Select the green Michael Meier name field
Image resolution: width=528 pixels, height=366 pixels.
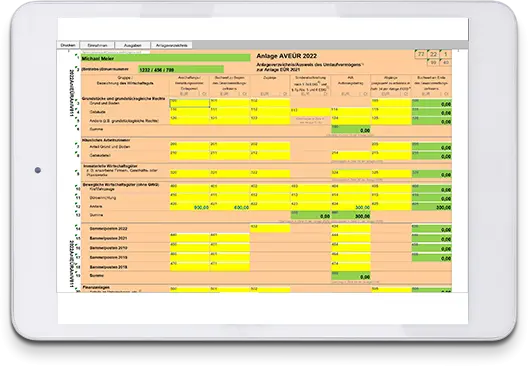point(166,58)
